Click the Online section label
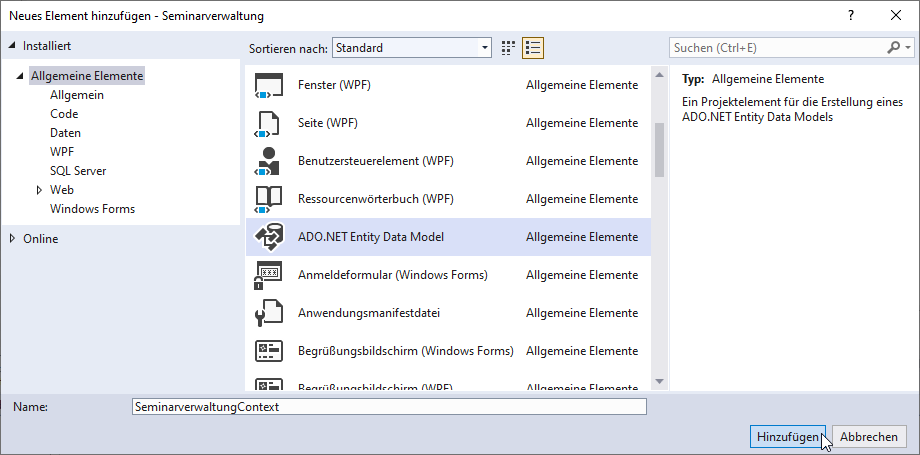Viewport: 920px width, 455px height. pyautogui.click(x=40, y=238)
